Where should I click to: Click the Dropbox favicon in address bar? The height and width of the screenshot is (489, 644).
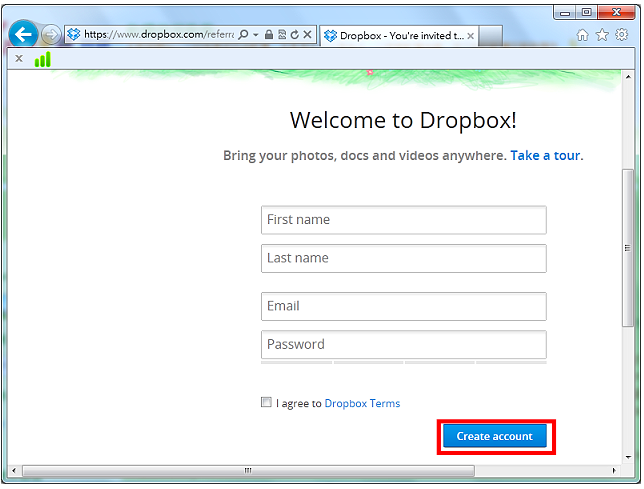click(74, 34)
